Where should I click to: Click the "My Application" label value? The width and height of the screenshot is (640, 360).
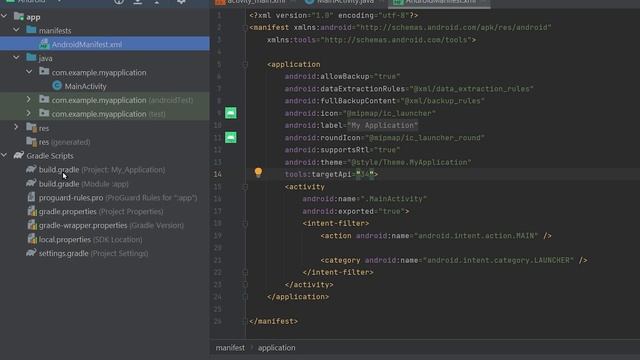point(382,125)
